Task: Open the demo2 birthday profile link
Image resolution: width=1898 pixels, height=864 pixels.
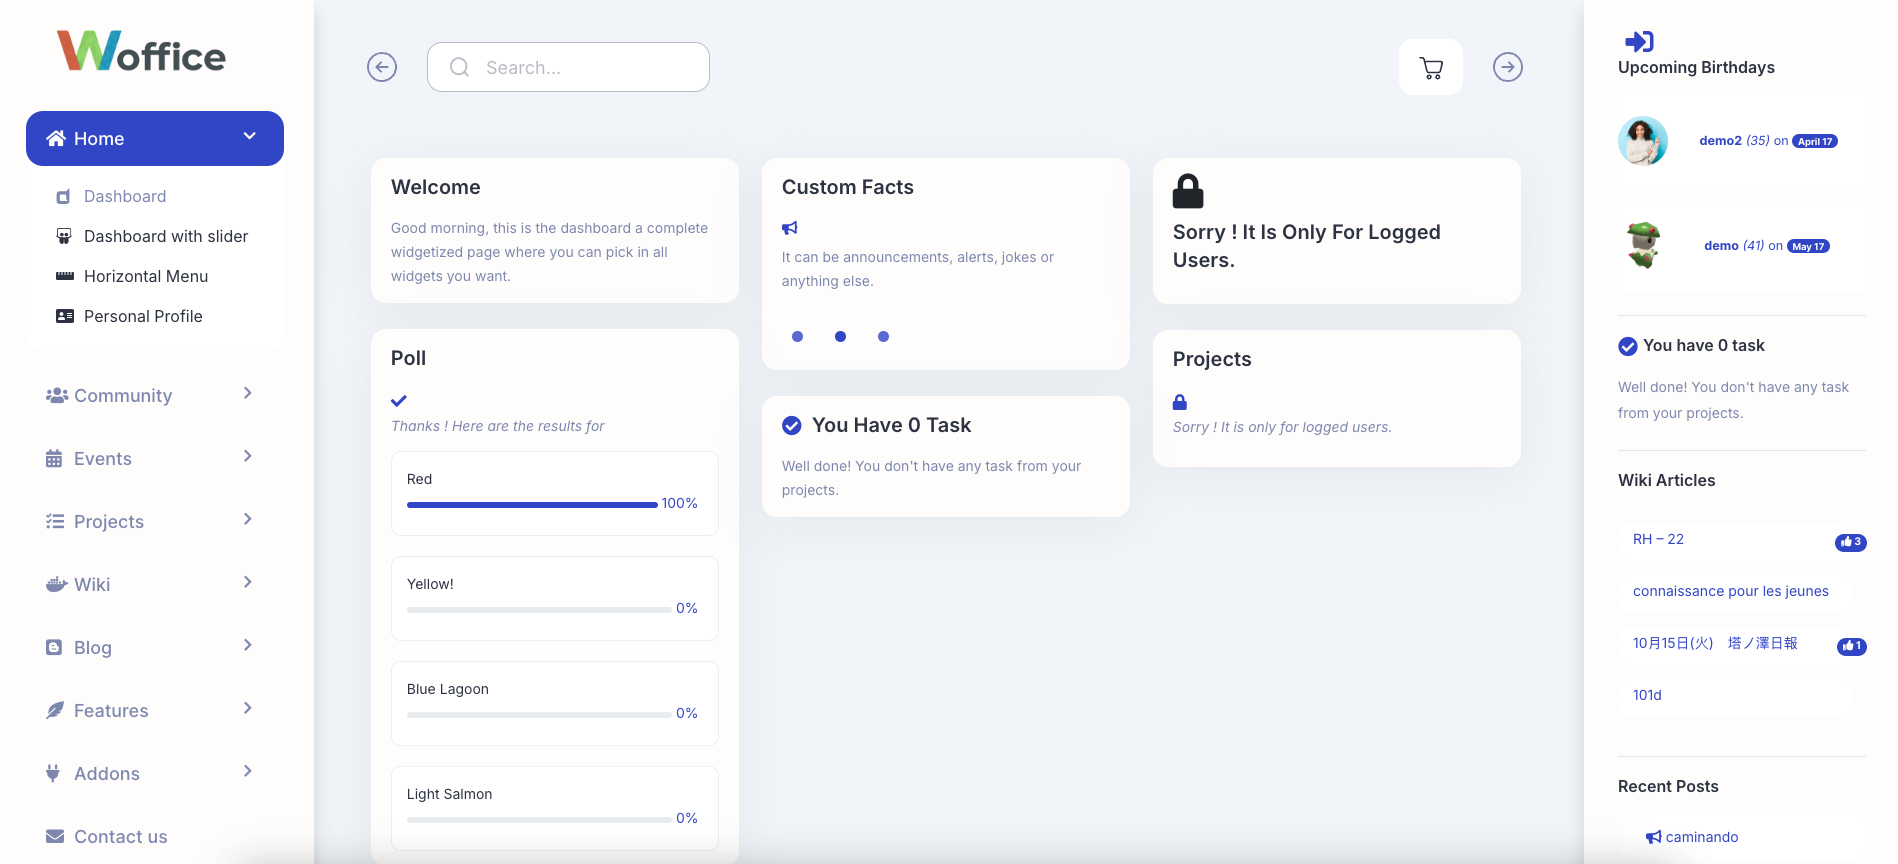Action: point(1720,141)
